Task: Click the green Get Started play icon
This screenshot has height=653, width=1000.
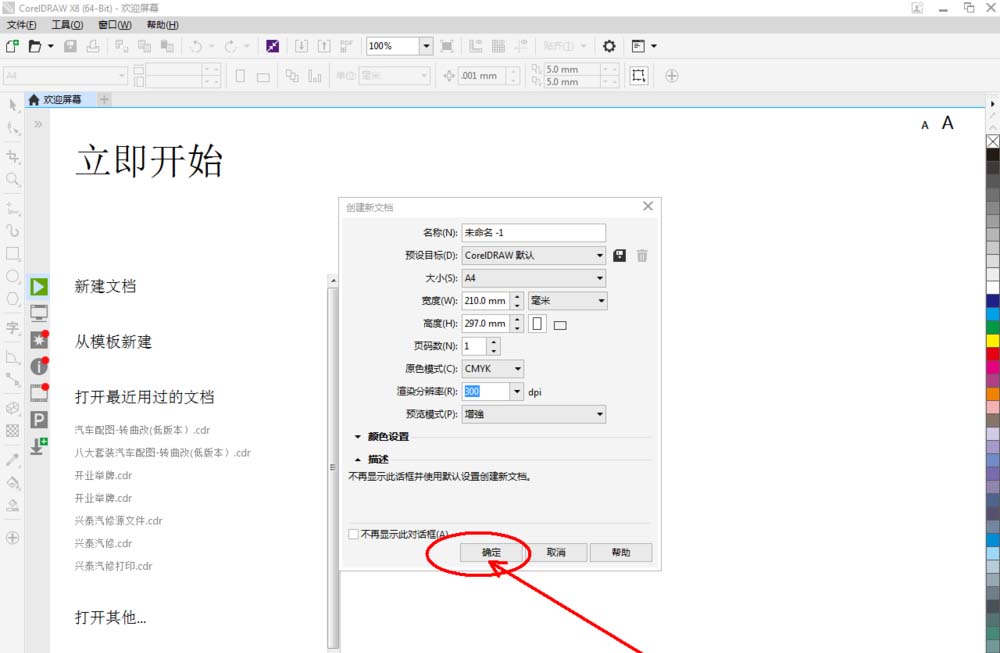Action: click(x=39, y=287)
